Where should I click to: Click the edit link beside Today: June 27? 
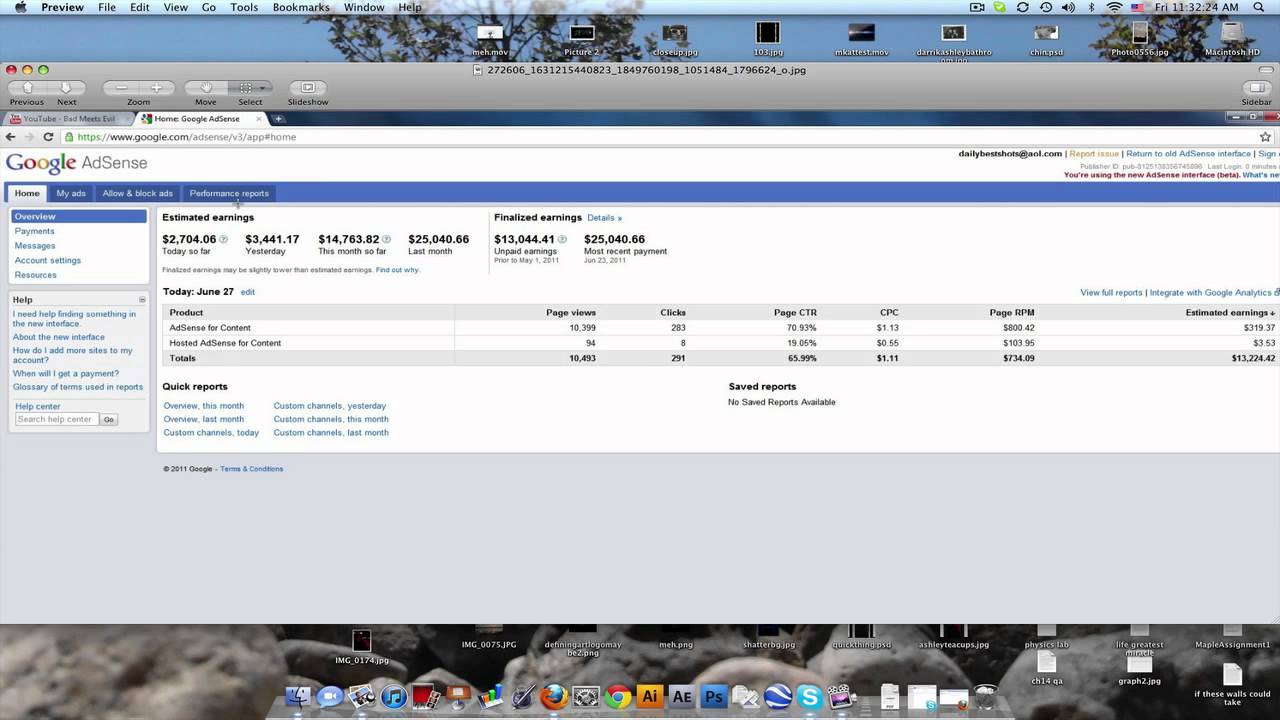[247, 292]
